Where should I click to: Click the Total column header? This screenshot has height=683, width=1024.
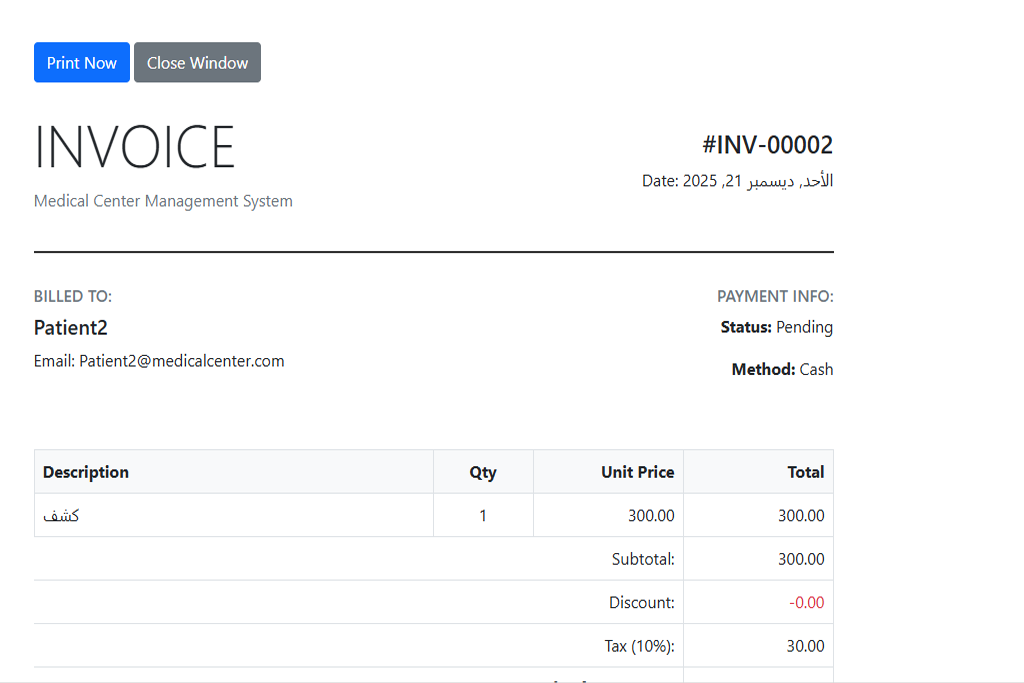coord(805,472)
